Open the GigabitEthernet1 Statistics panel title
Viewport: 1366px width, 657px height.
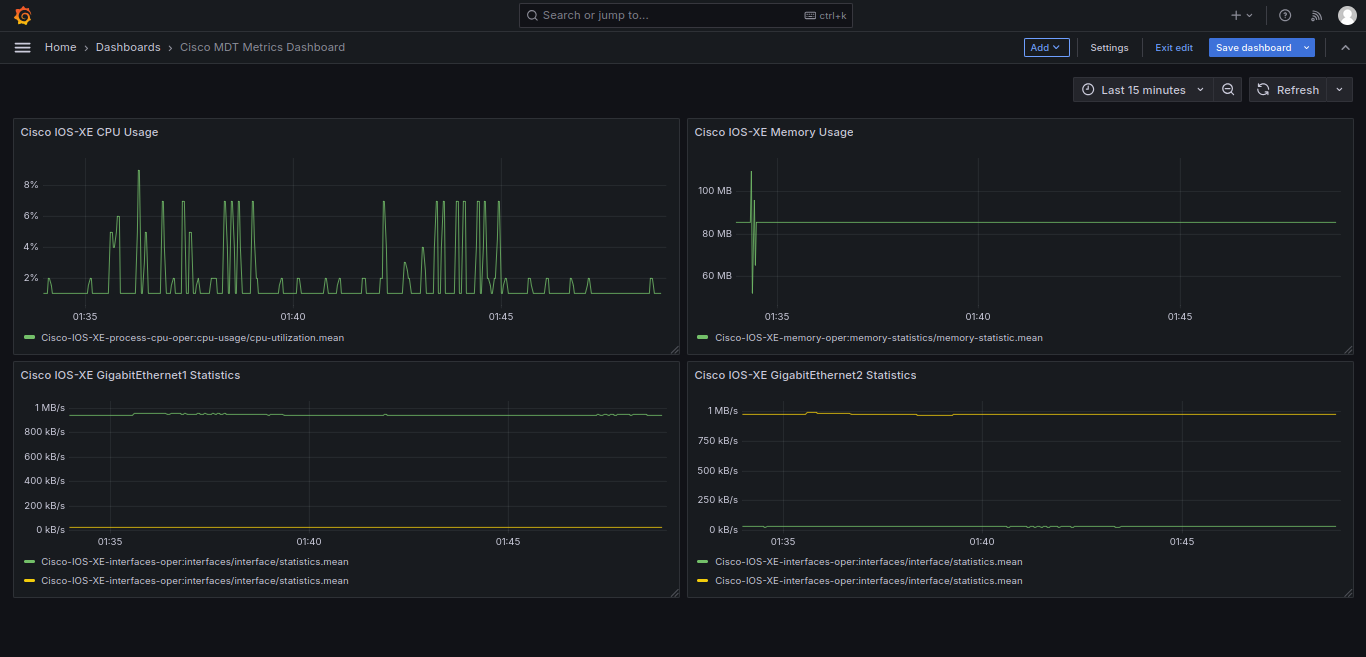130,375
